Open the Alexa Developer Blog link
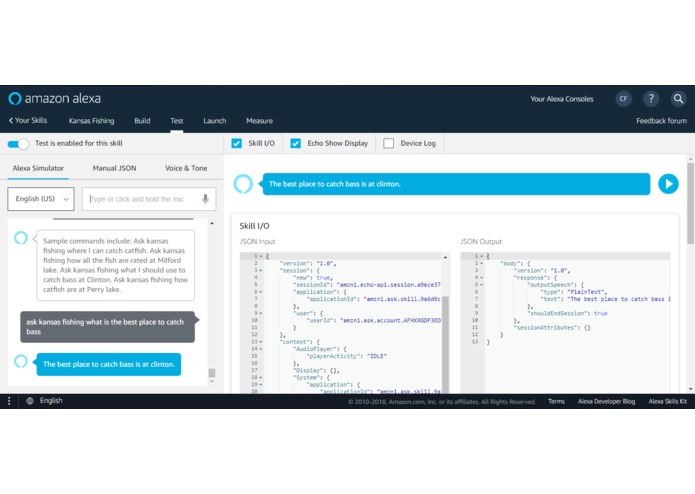The height and width of the screenshot is (494, 695). coord(606,401)
